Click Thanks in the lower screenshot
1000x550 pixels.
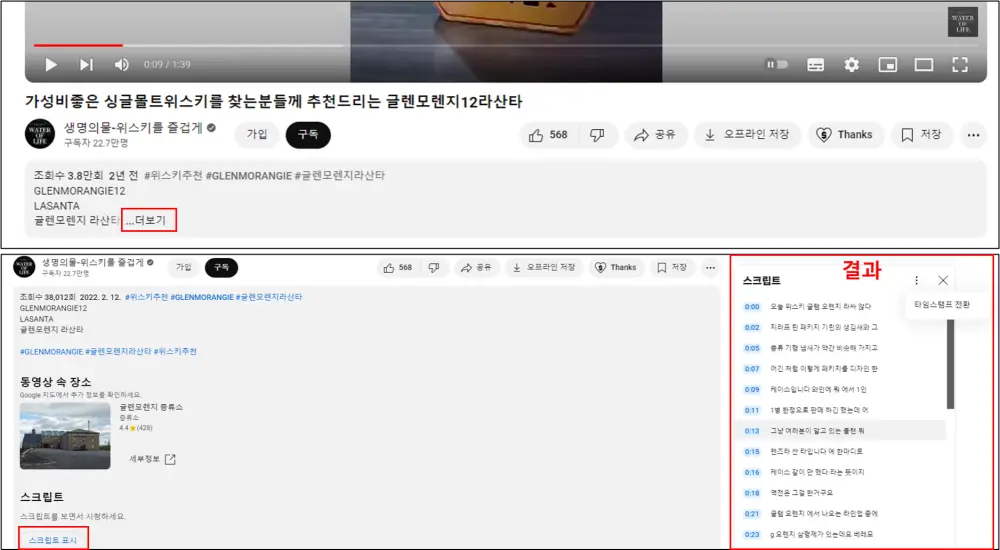tap(615, 268)
